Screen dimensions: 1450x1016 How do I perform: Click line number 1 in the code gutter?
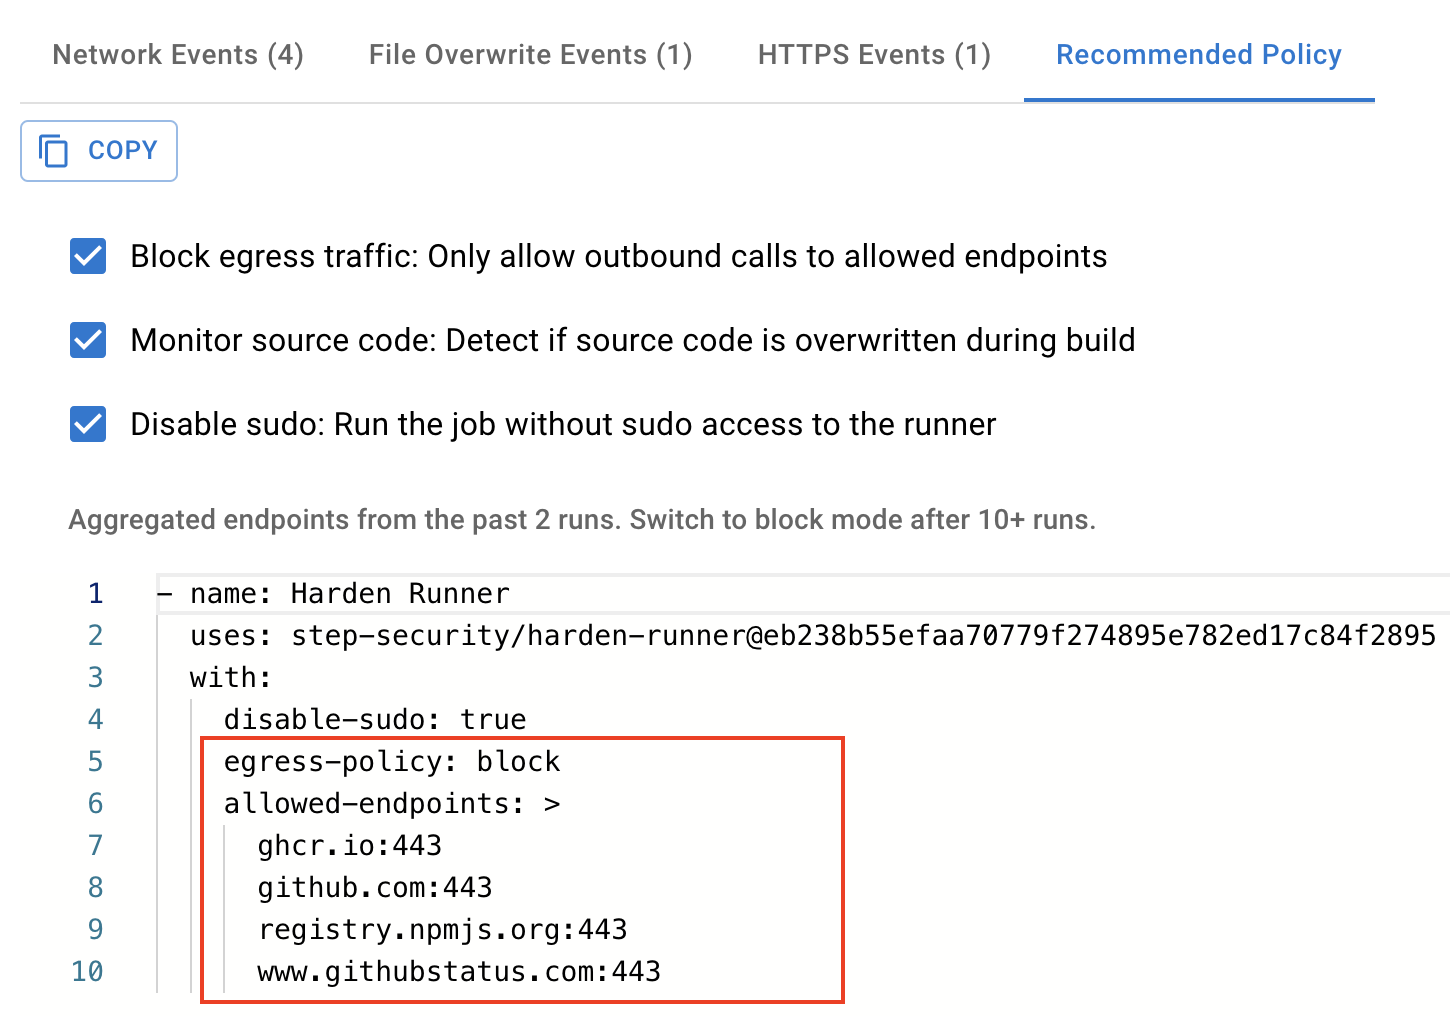pos(95,593)
